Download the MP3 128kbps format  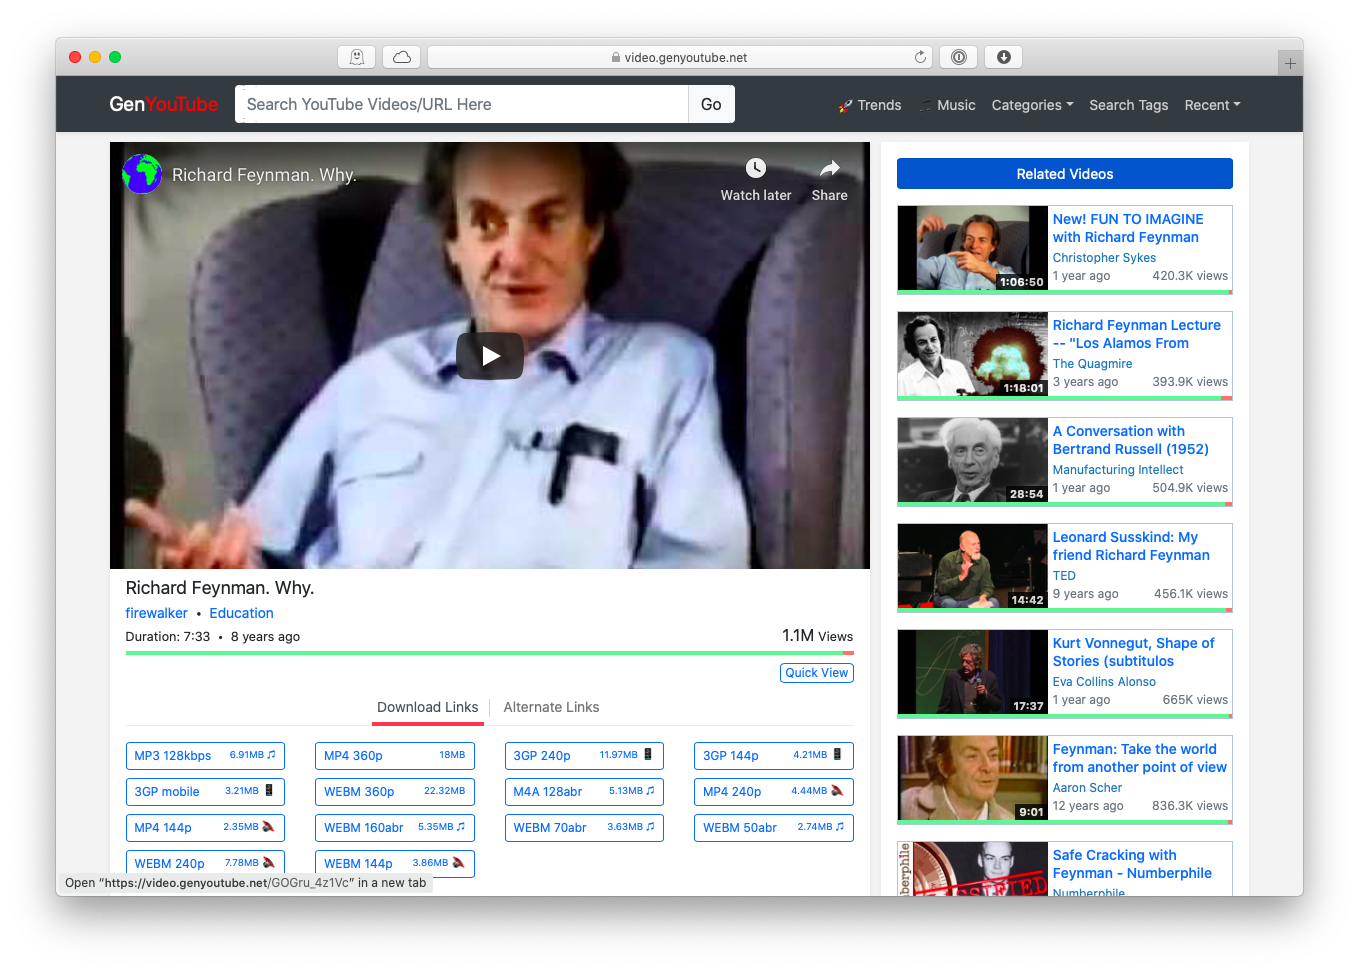pos(205,756)
